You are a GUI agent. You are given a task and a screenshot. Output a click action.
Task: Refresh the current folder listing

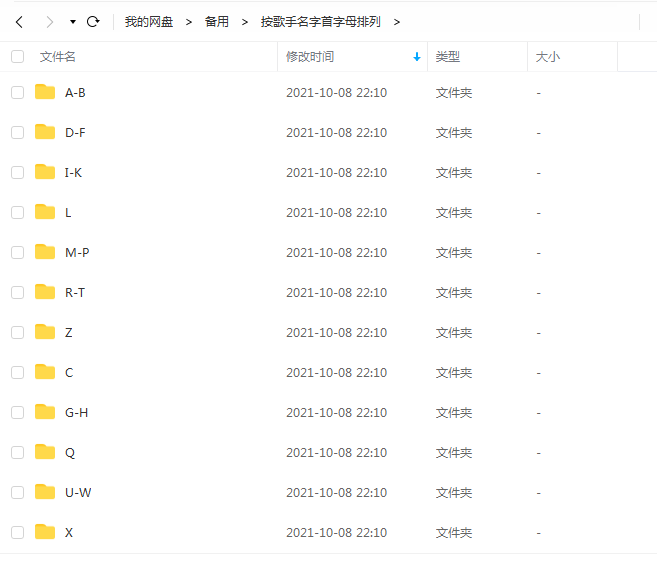pyautogui.click(x=93, y=21)
